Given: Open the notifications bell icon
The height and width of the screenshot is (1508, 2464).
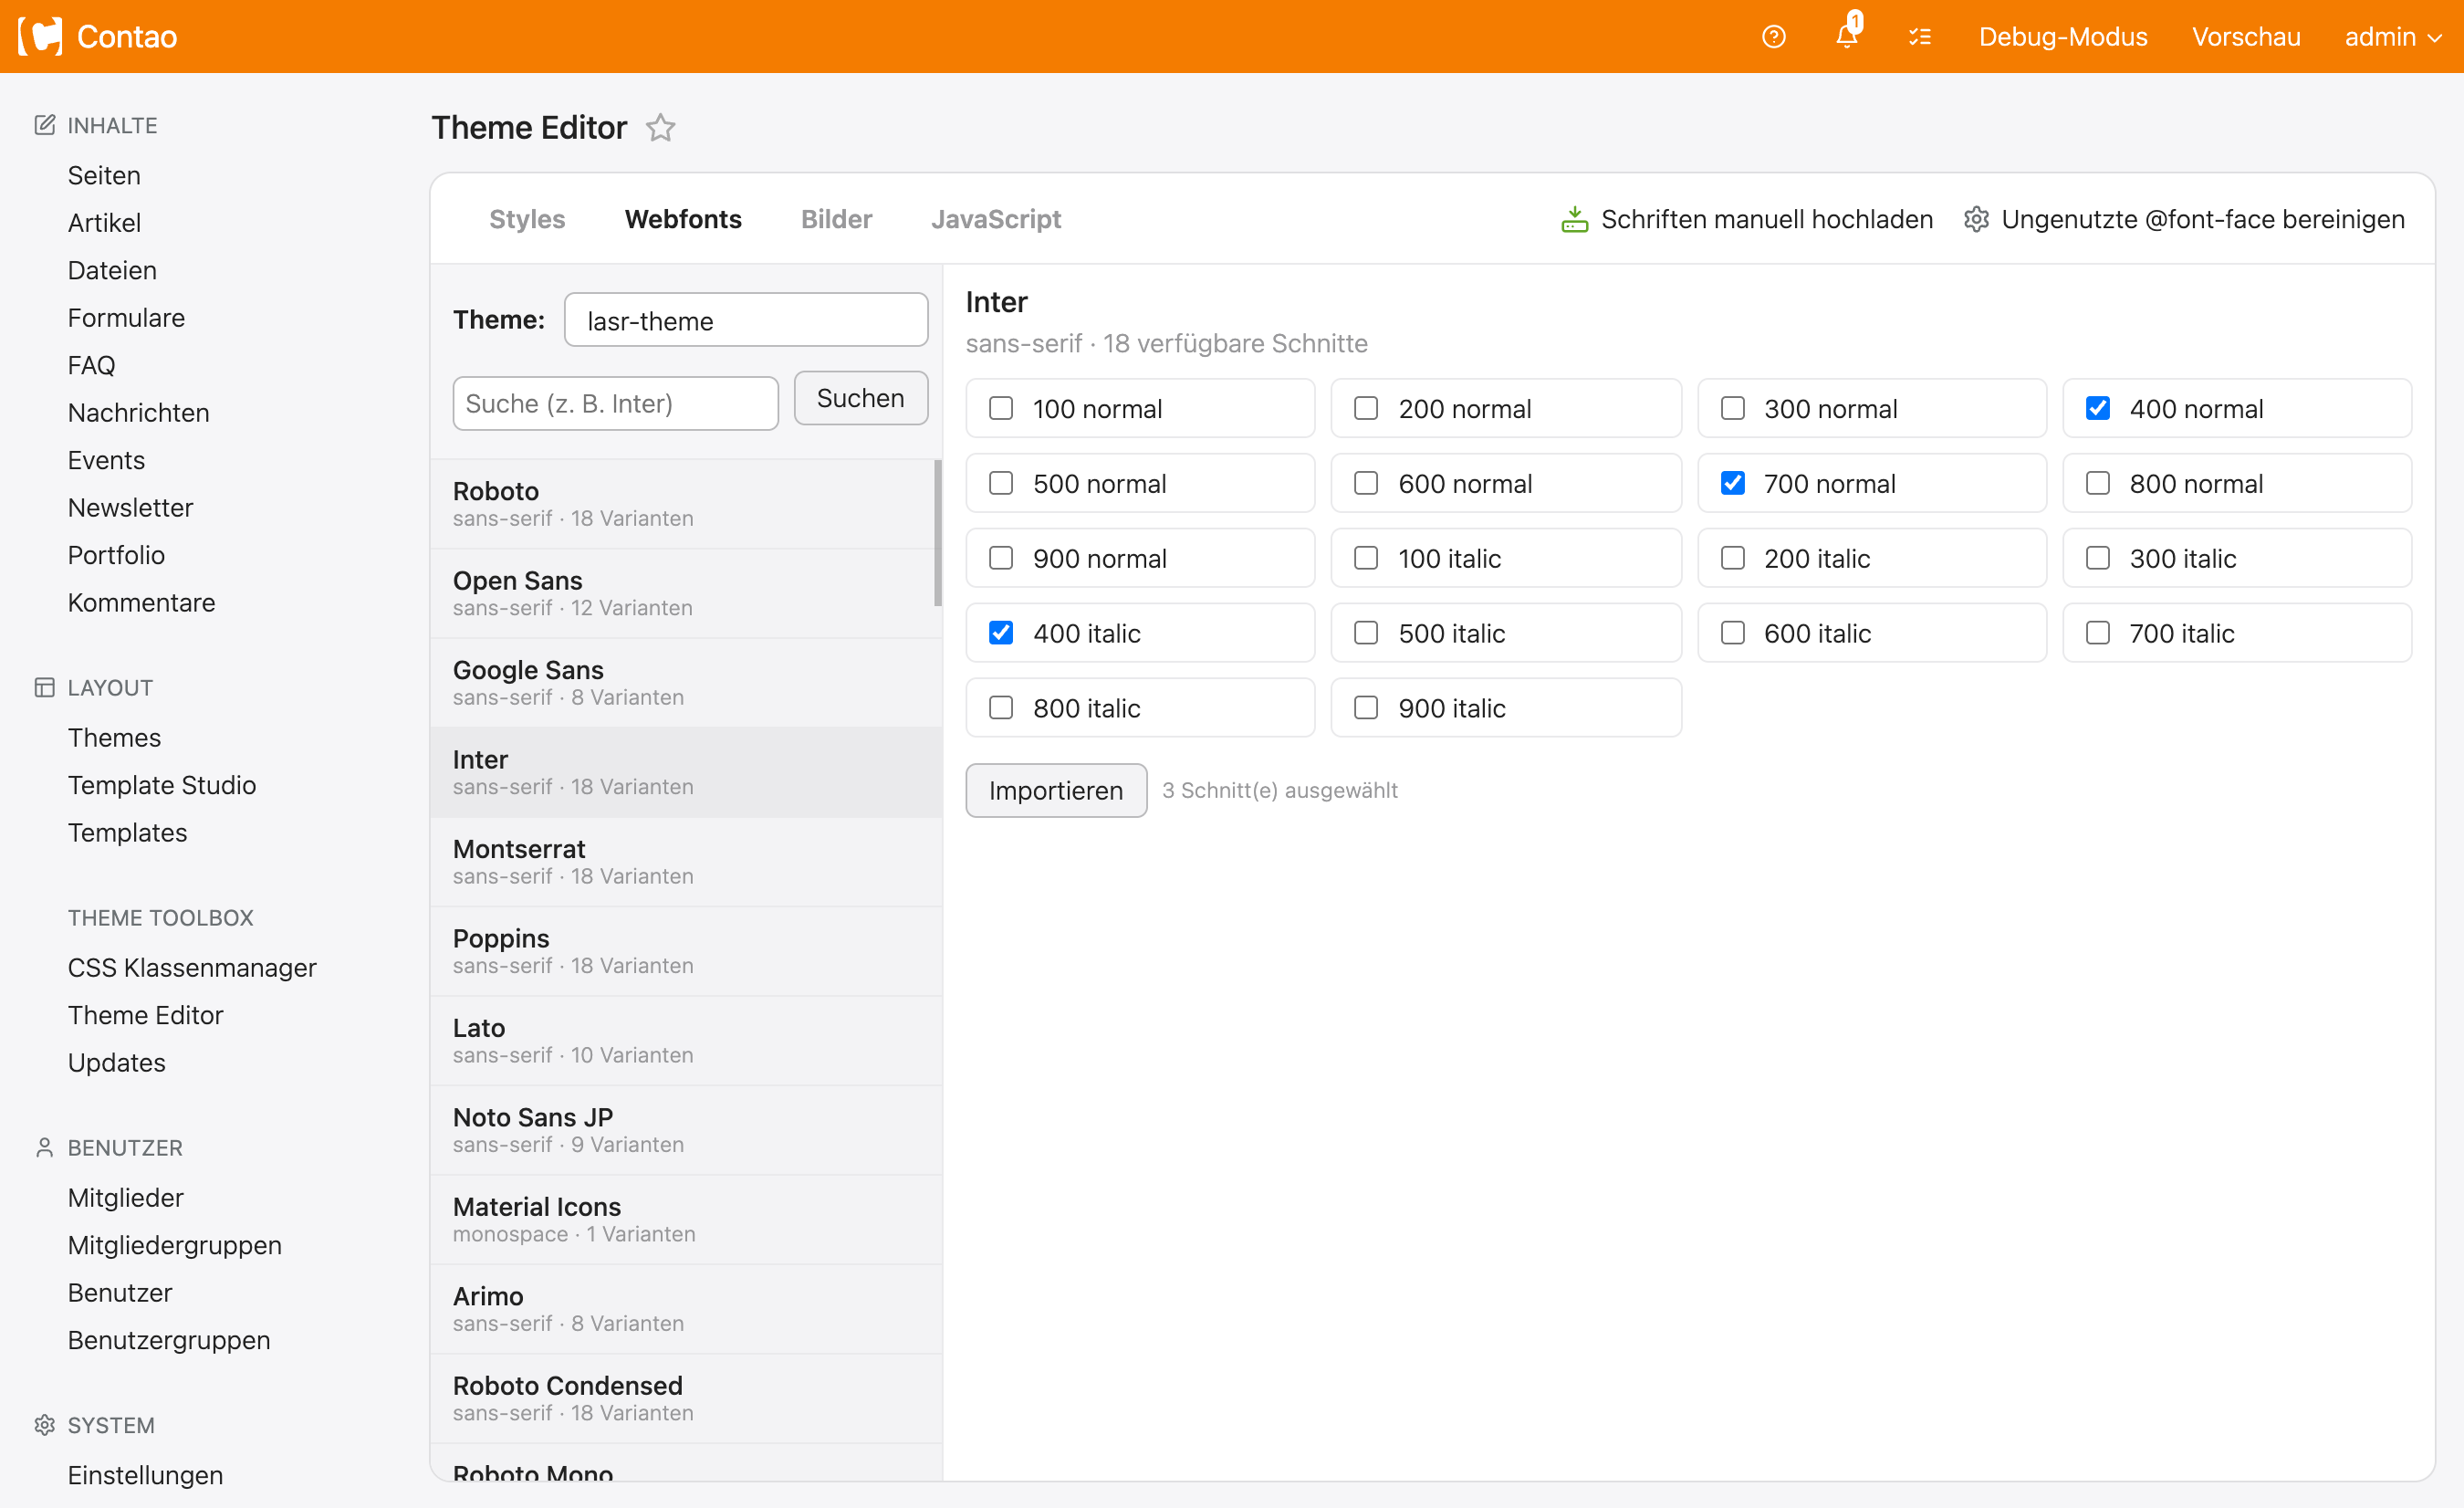Looking at the screenshot, I should [1847, 35].
